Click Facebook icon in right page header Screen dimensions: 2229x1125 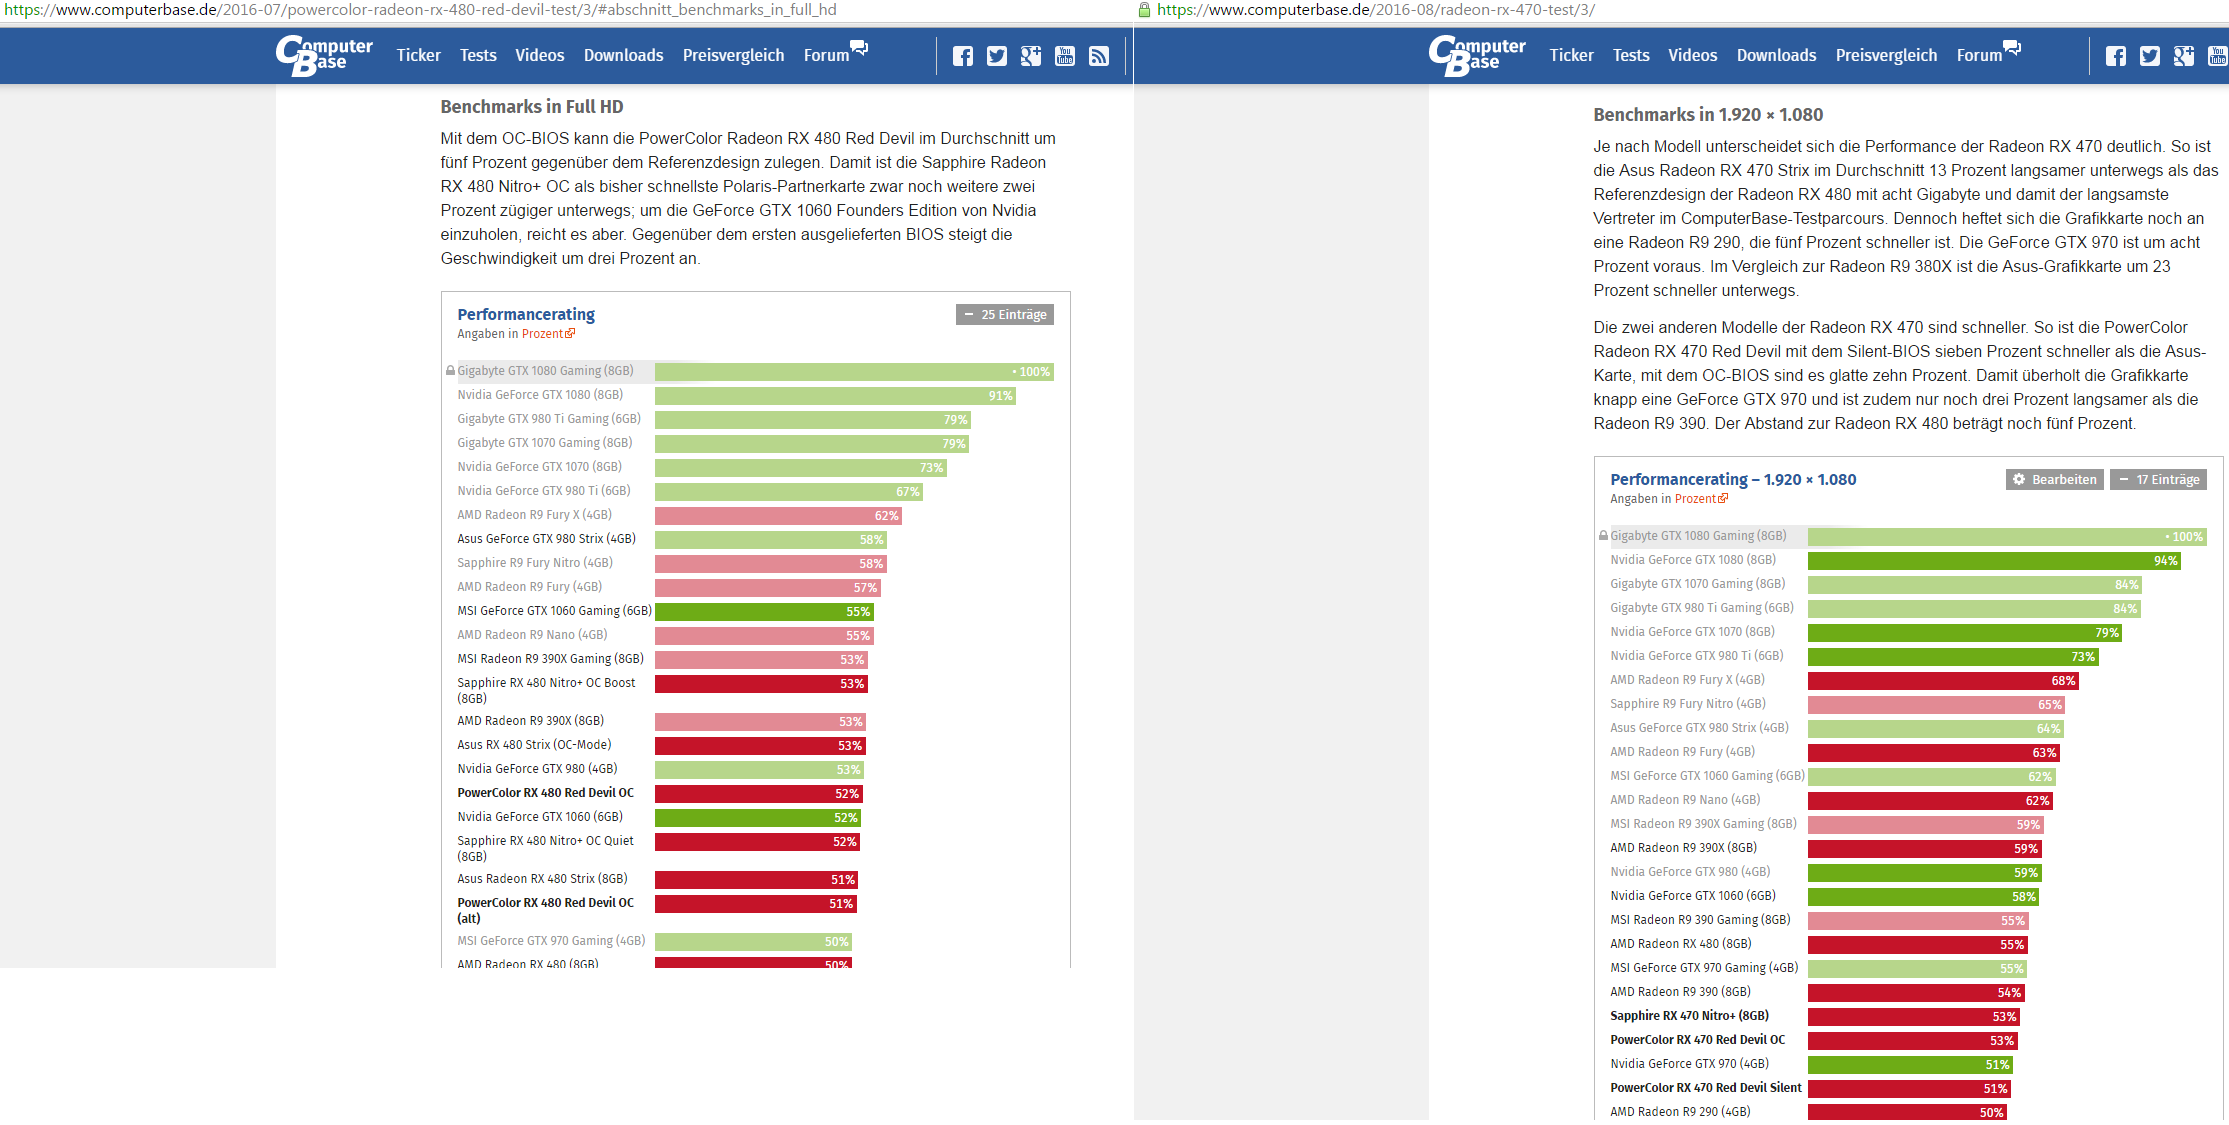(x=2115, y=56)
